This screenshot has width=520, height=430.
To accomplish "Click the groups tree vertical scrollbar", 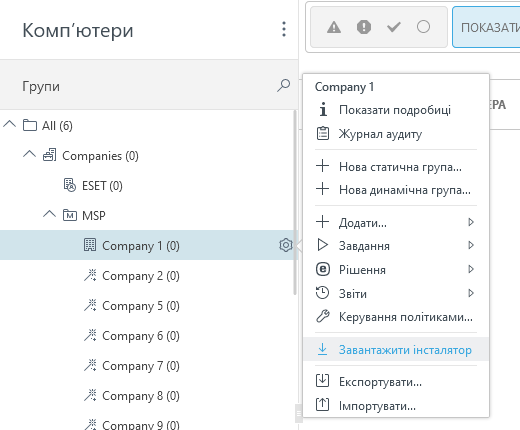I will [295, 203].
